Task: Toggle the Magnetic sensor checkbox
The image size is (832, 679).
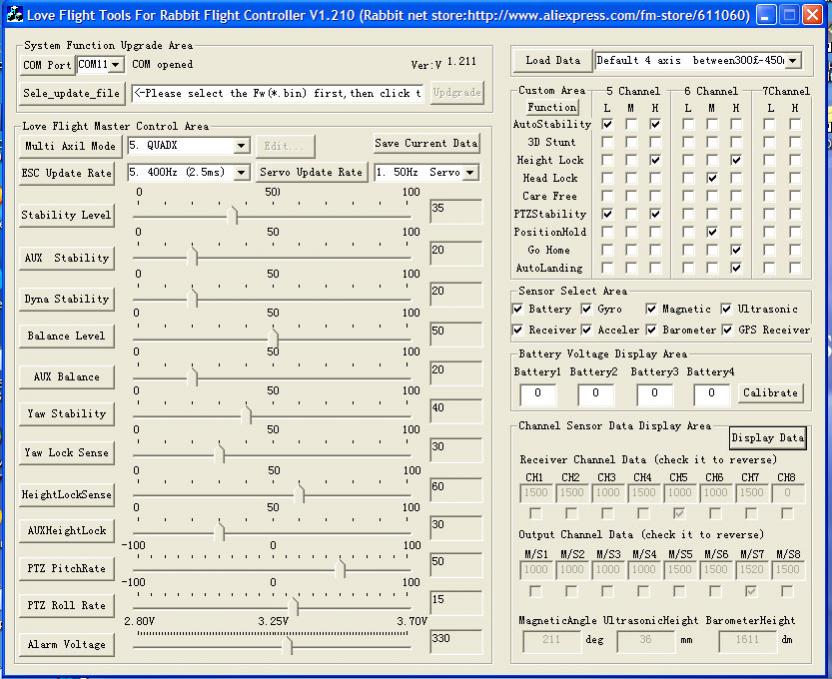Action: (651, 309)
